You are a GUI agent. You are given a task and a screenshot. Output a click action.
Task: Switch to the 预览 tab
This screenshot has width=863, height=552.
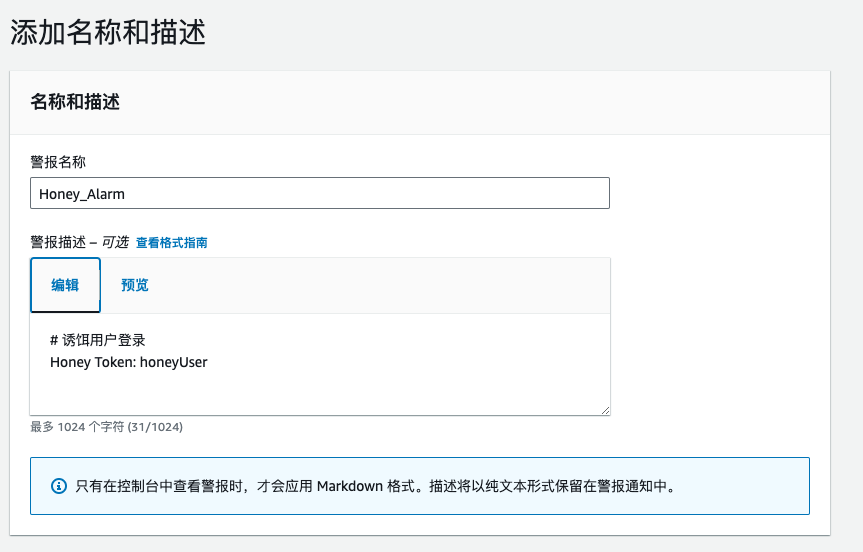(x=135, y=285)
